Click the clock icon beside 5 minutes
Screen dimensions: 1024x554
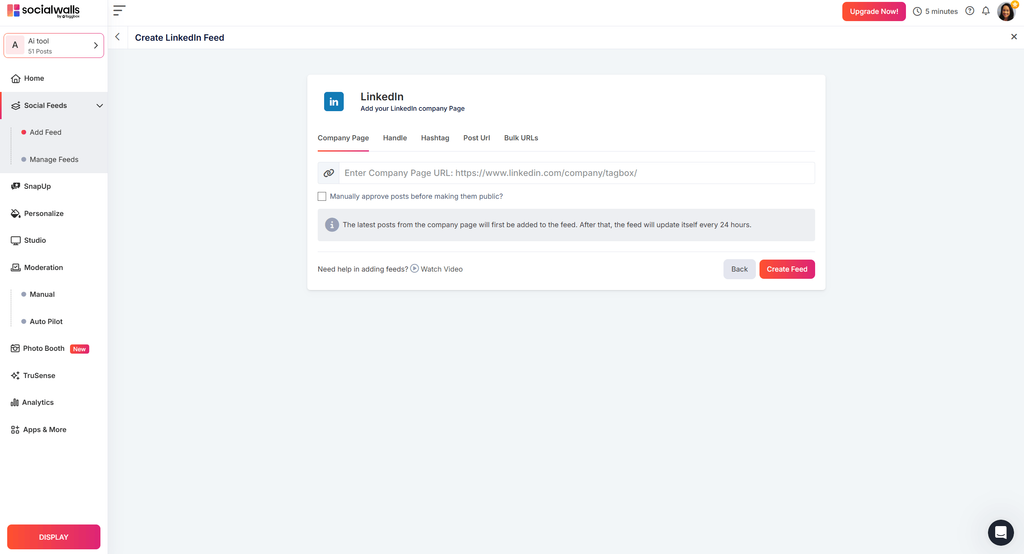coord(917,12)
